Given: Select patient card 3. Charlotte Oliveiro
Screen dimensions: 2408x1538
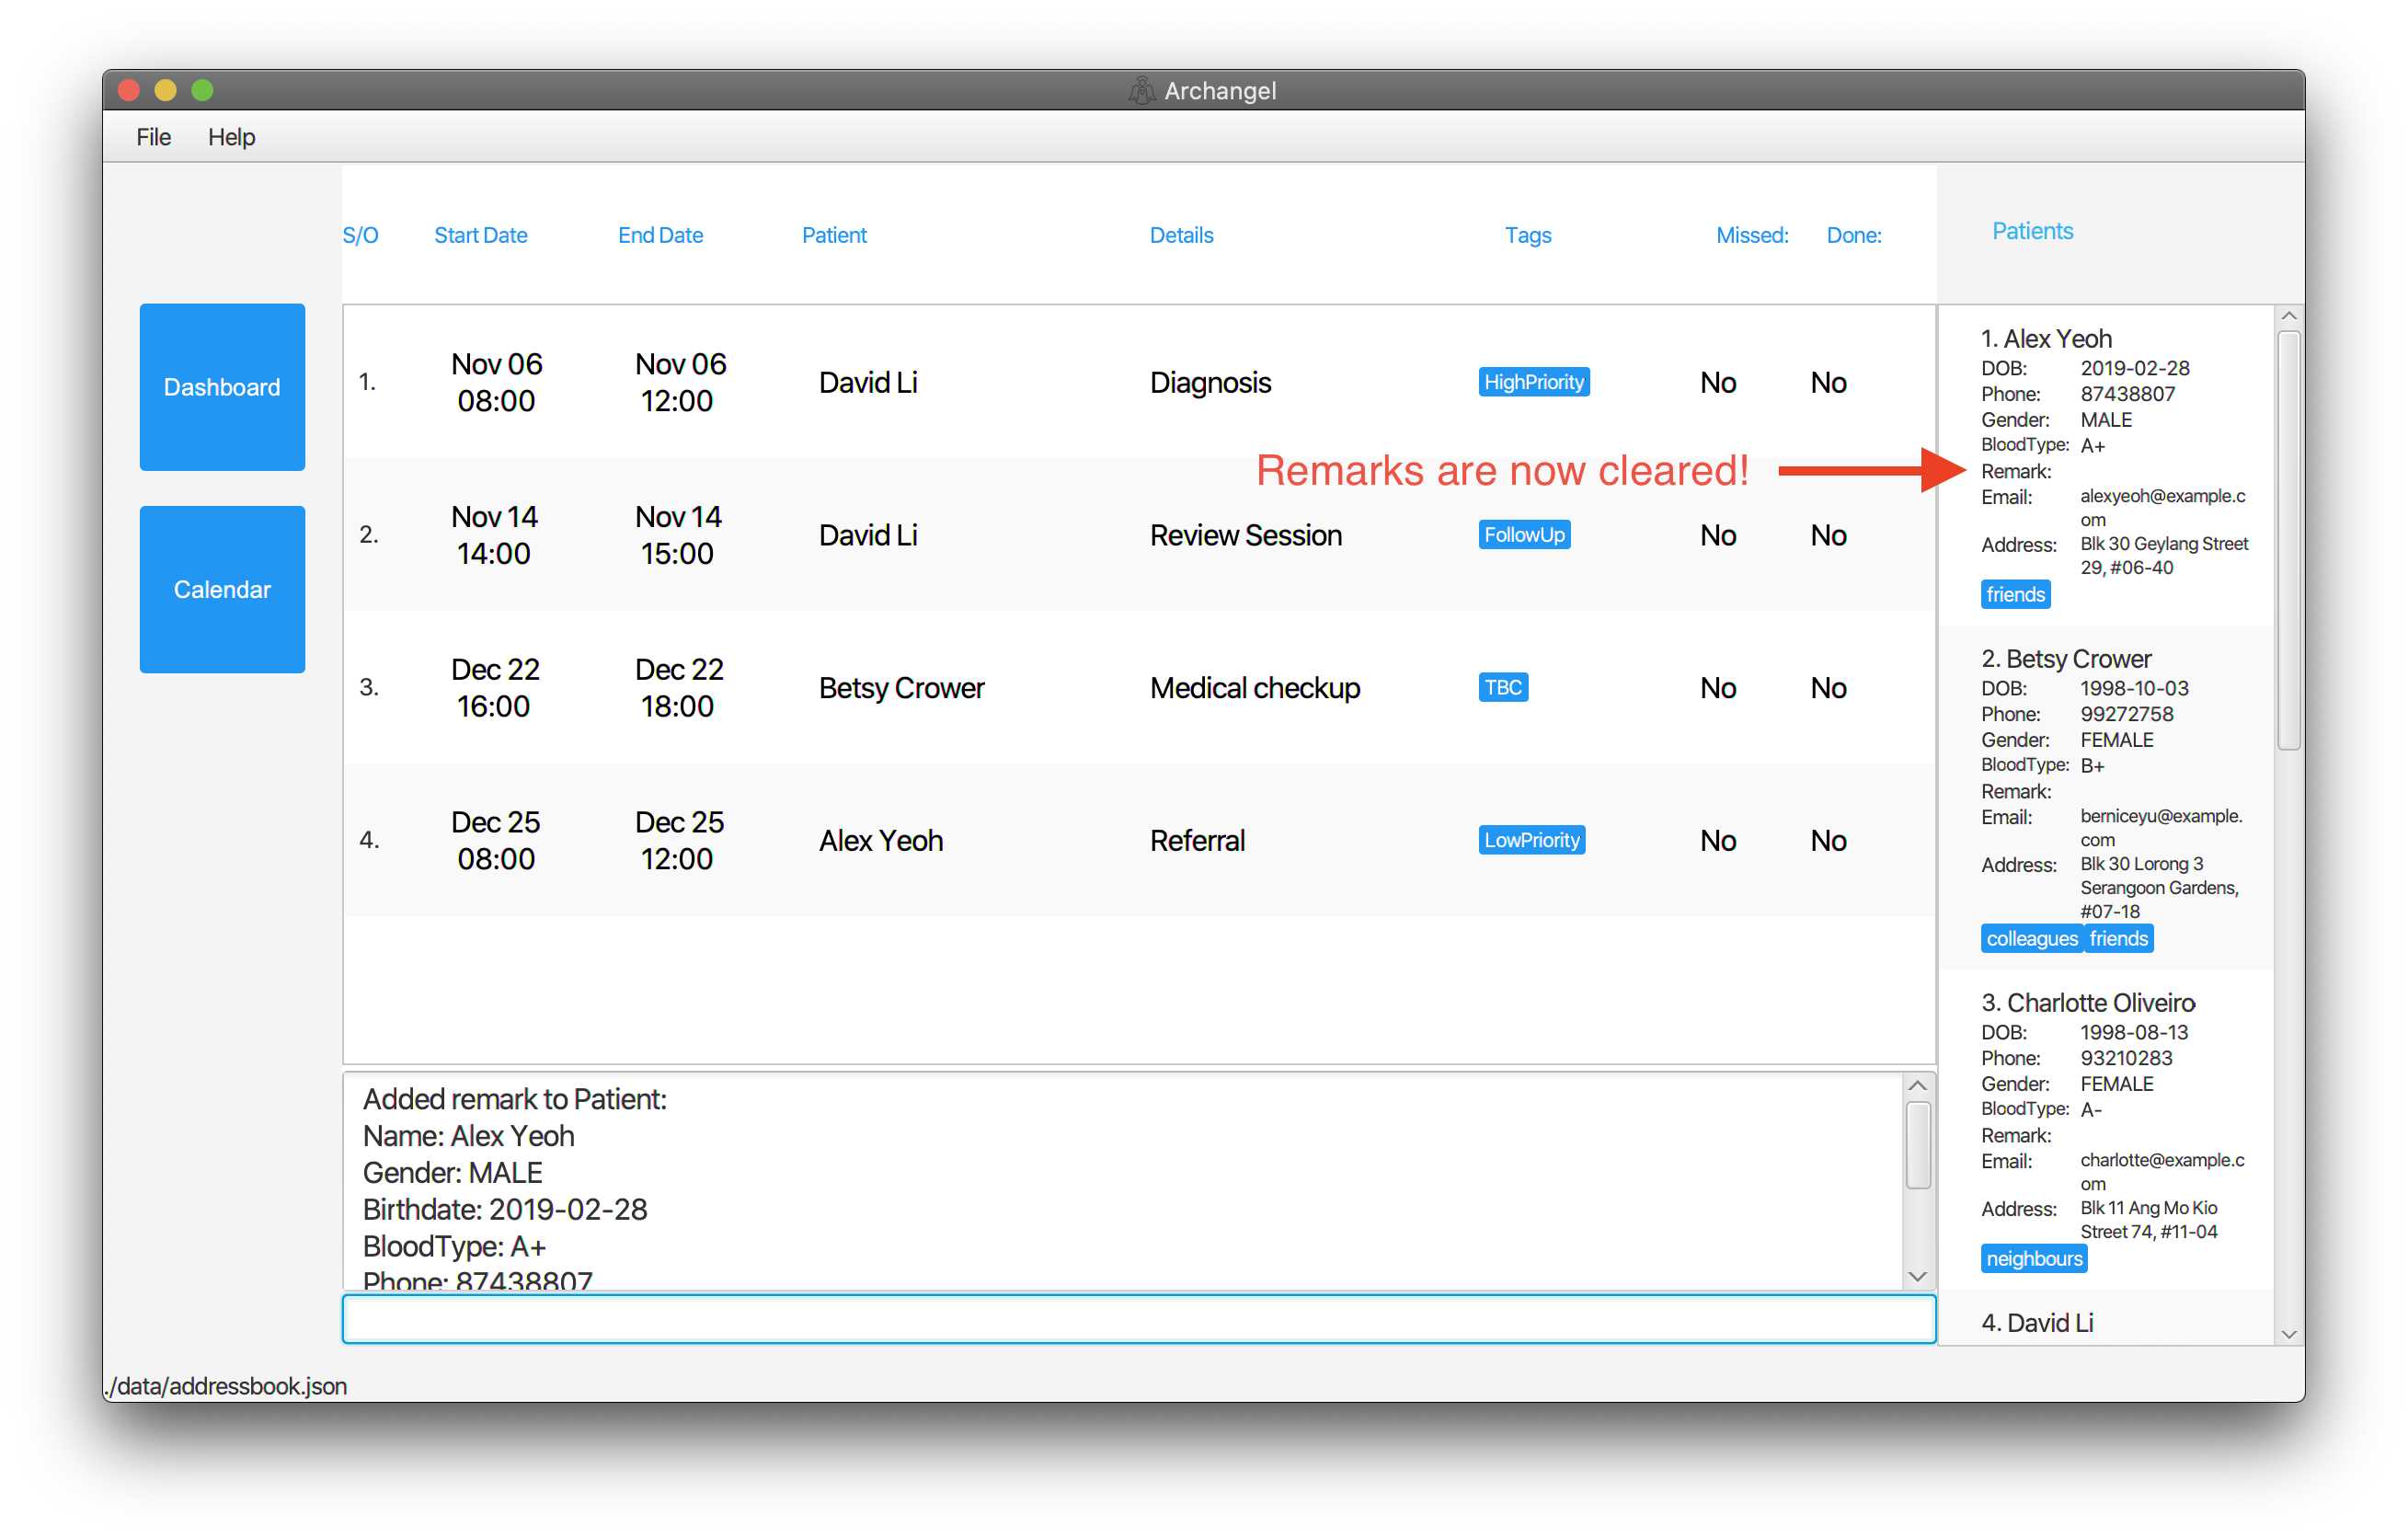Looking at the screenshot, I should 2106,1130.
